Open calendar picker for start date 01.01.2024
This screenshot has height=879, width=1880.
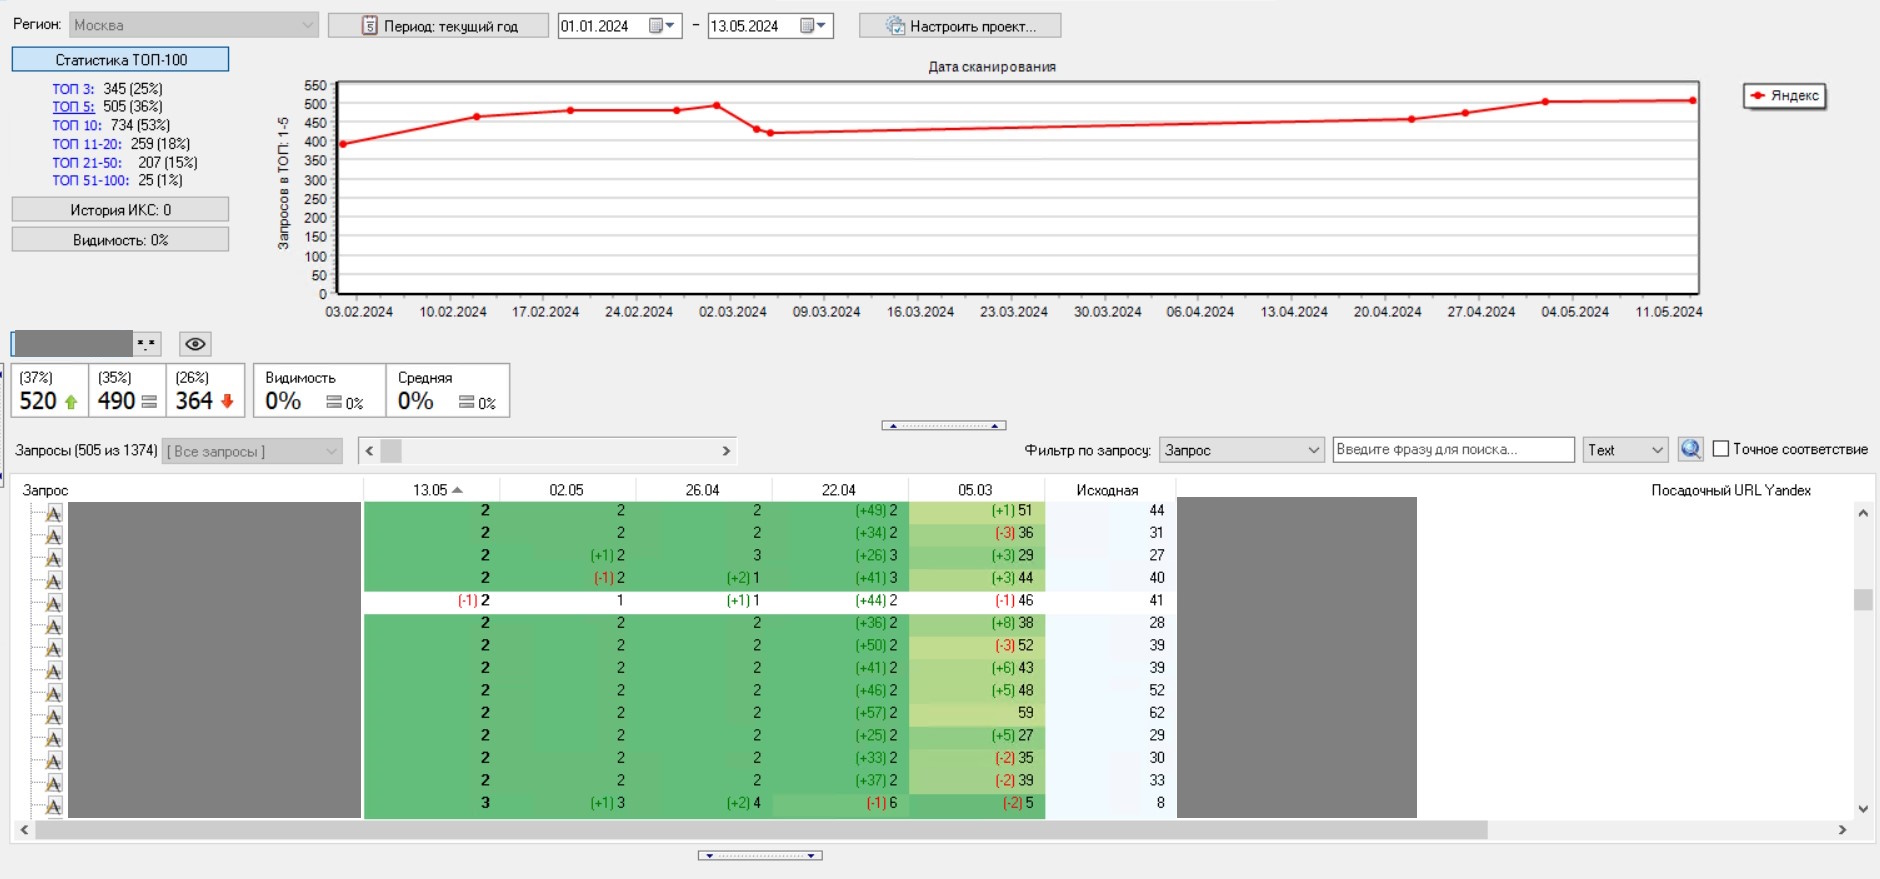pyautogui.click(x=662, y=26)
